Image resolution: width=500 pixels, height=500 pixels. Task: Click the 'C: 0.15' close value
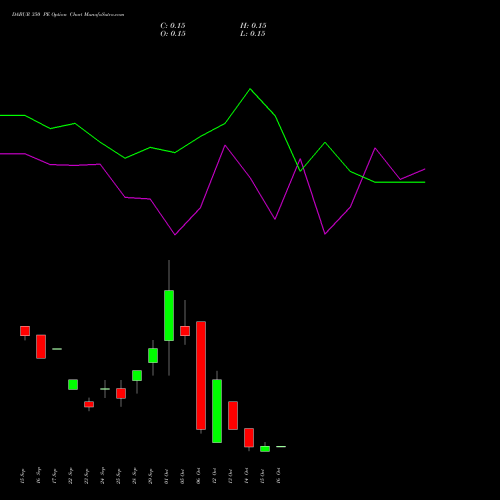pyautogui.click(x=173, y=26)
